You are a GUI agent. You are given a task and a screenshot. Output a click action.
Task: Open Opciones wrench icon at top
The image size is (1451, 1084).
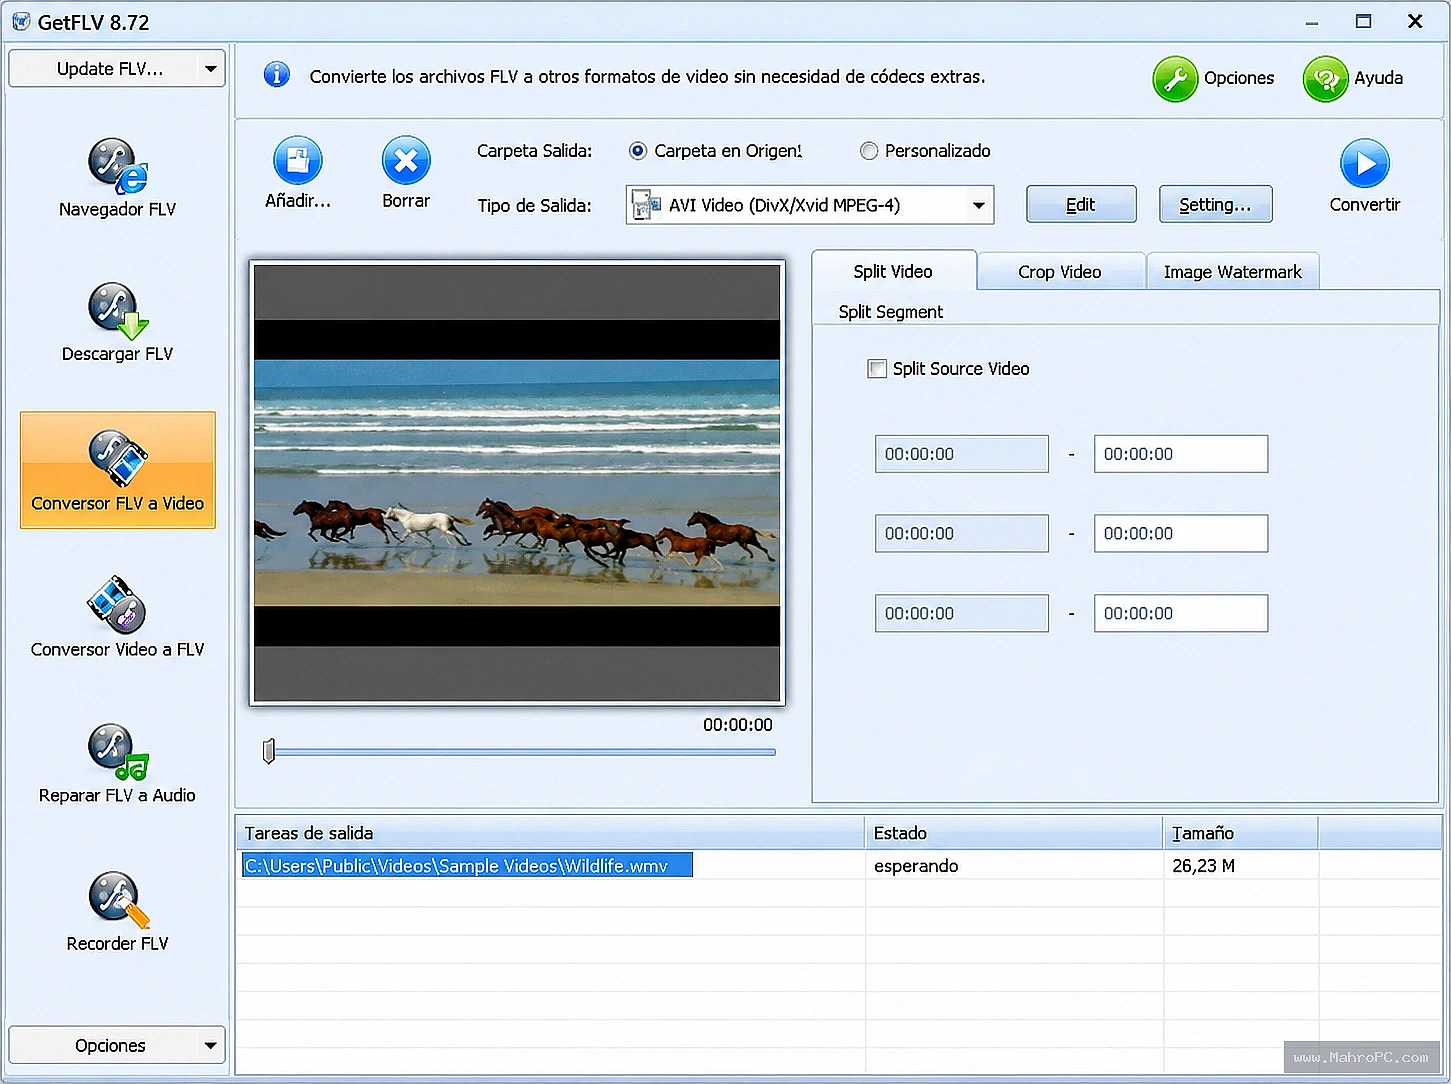coord(1175,79)
